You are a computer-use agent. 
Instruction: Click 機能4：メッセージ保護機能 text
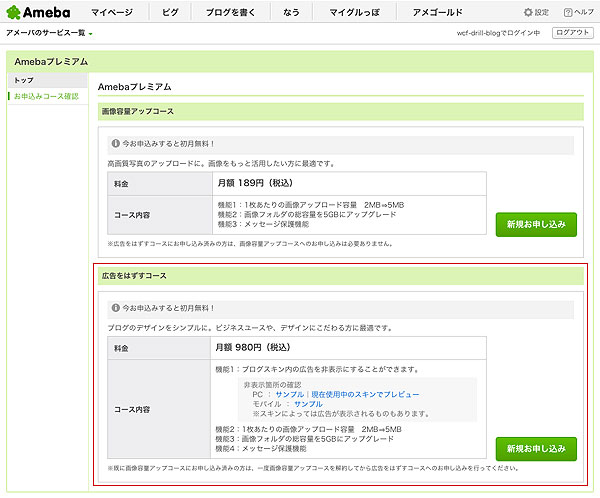point(261,449)
